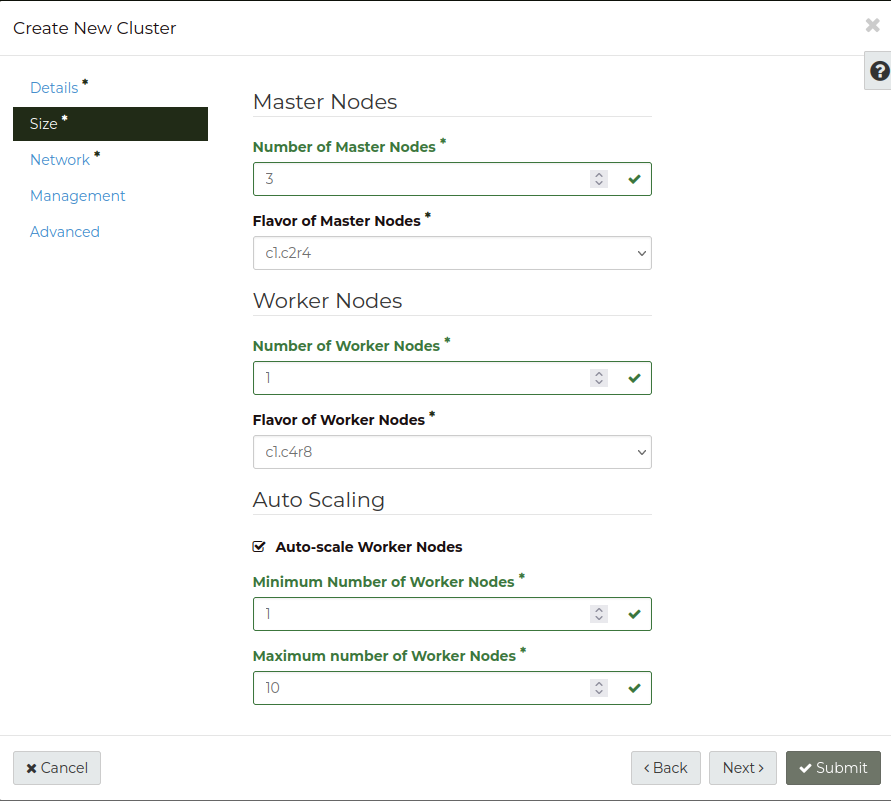Click the Next button
This screenshot has height=801, width=891.
(742, 767)
